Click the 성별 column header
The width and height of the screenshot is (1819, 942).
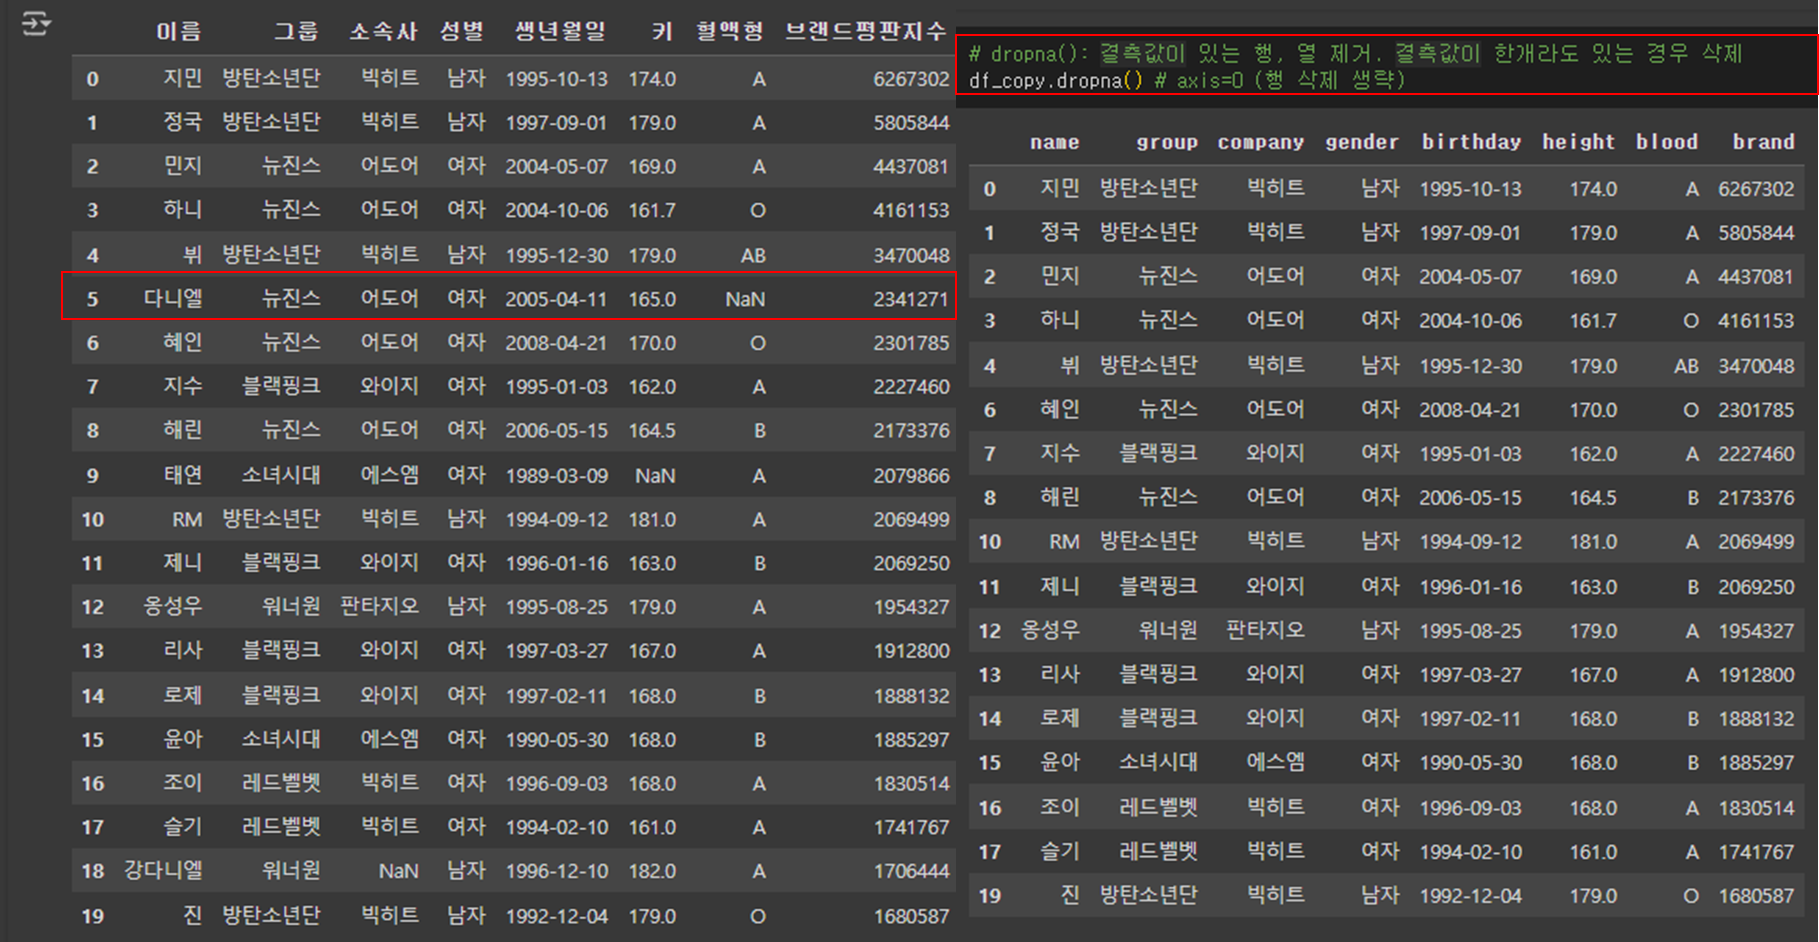462,32
